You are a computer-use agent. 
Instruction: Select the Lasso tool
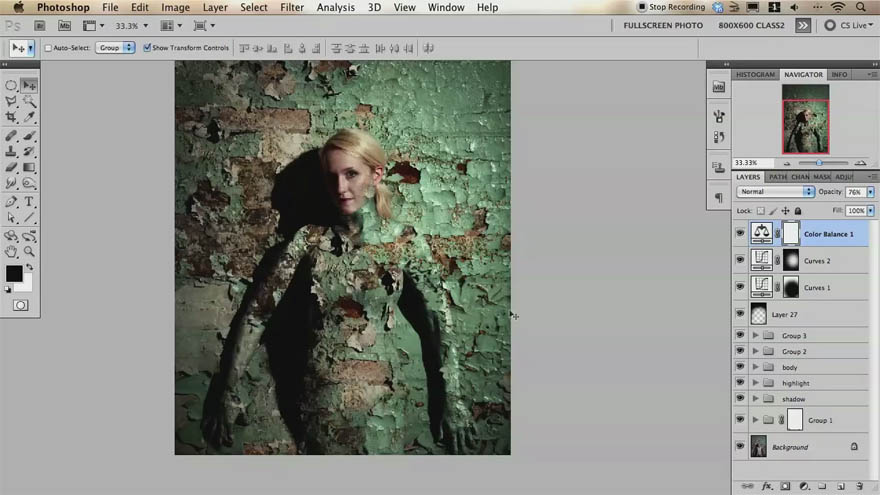point(11,101)
